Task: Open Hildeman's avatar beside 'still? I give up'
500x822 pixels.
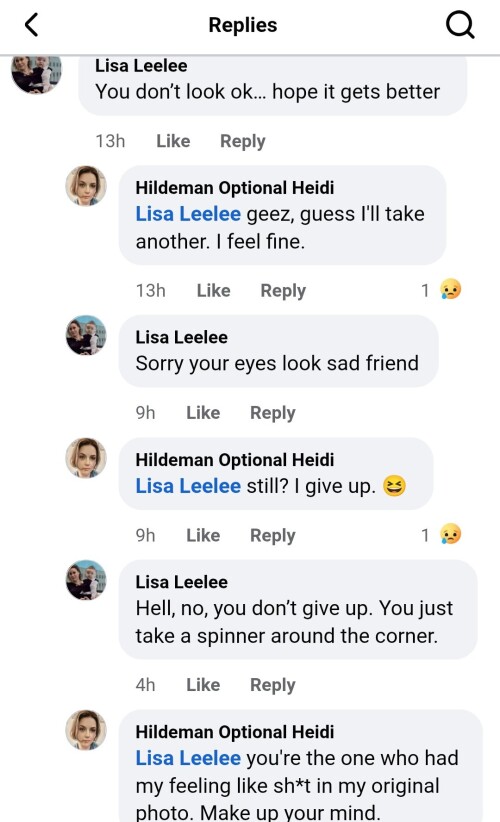Action: pos(86,458)
